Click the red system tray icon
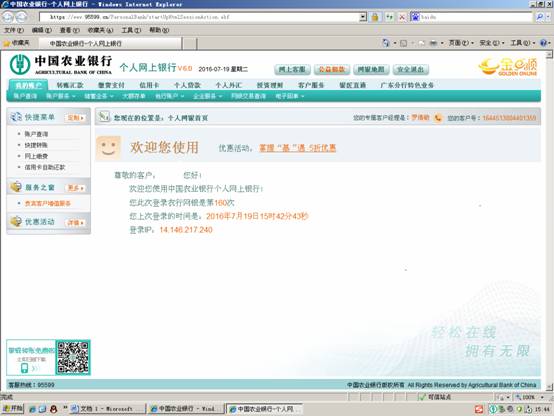The width and height of the screenshot is (554, 416). pyautogui.click(x=479, y=409)
